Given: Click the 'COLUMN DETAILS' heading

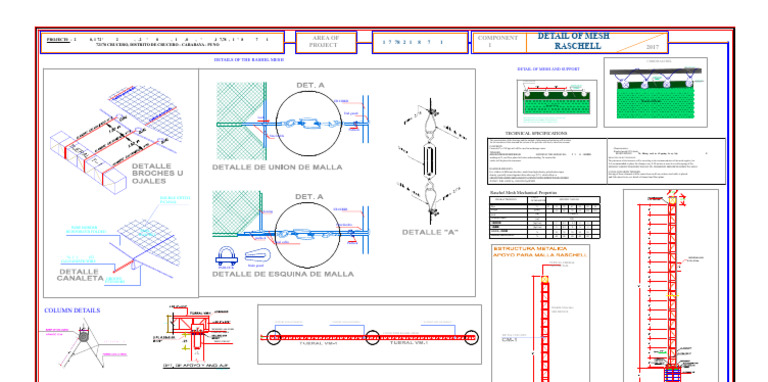Looking at the screenshot, I should (72, 310).
